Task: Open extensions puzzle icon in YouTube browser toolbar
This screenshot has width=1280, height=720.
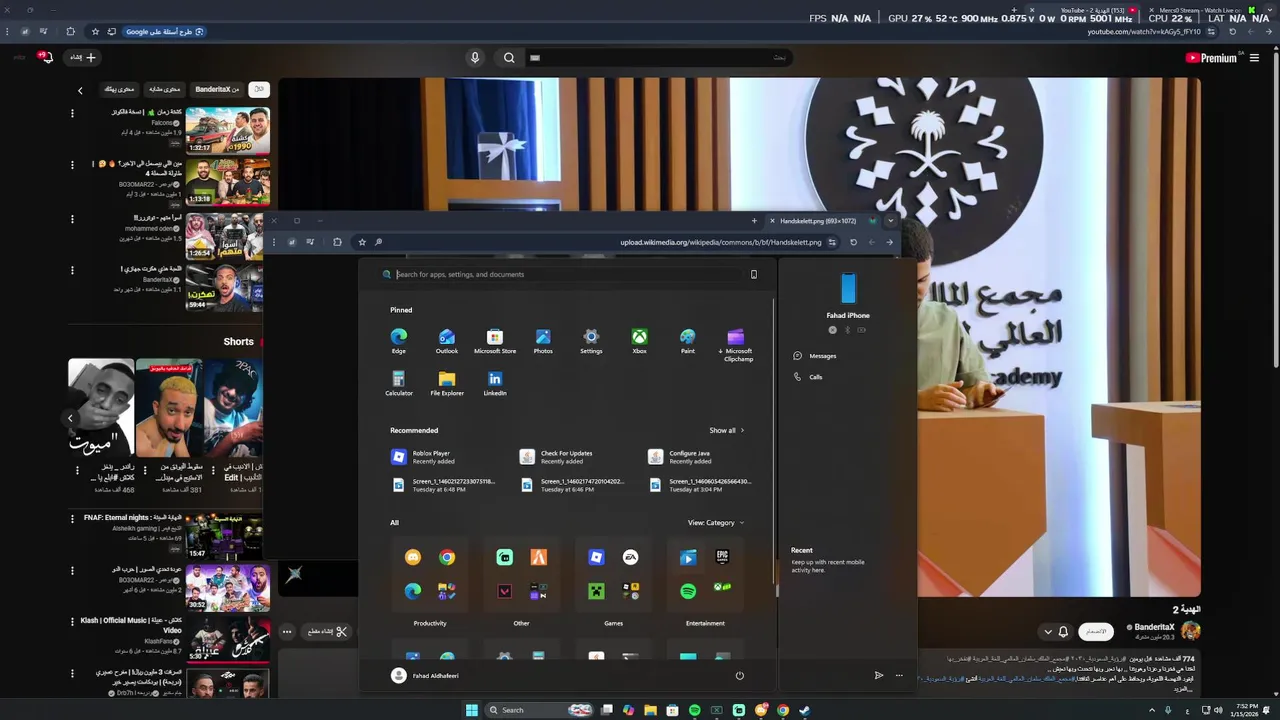Action: coord(70,32)
